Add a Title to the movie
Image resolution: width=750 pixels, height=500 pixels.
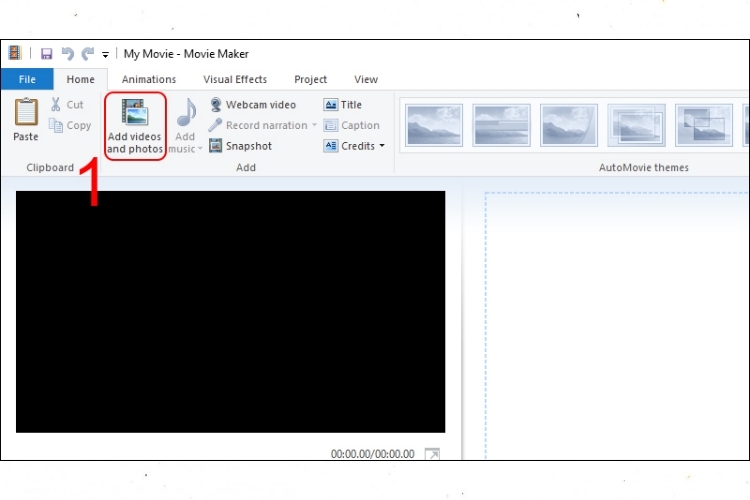342,104
